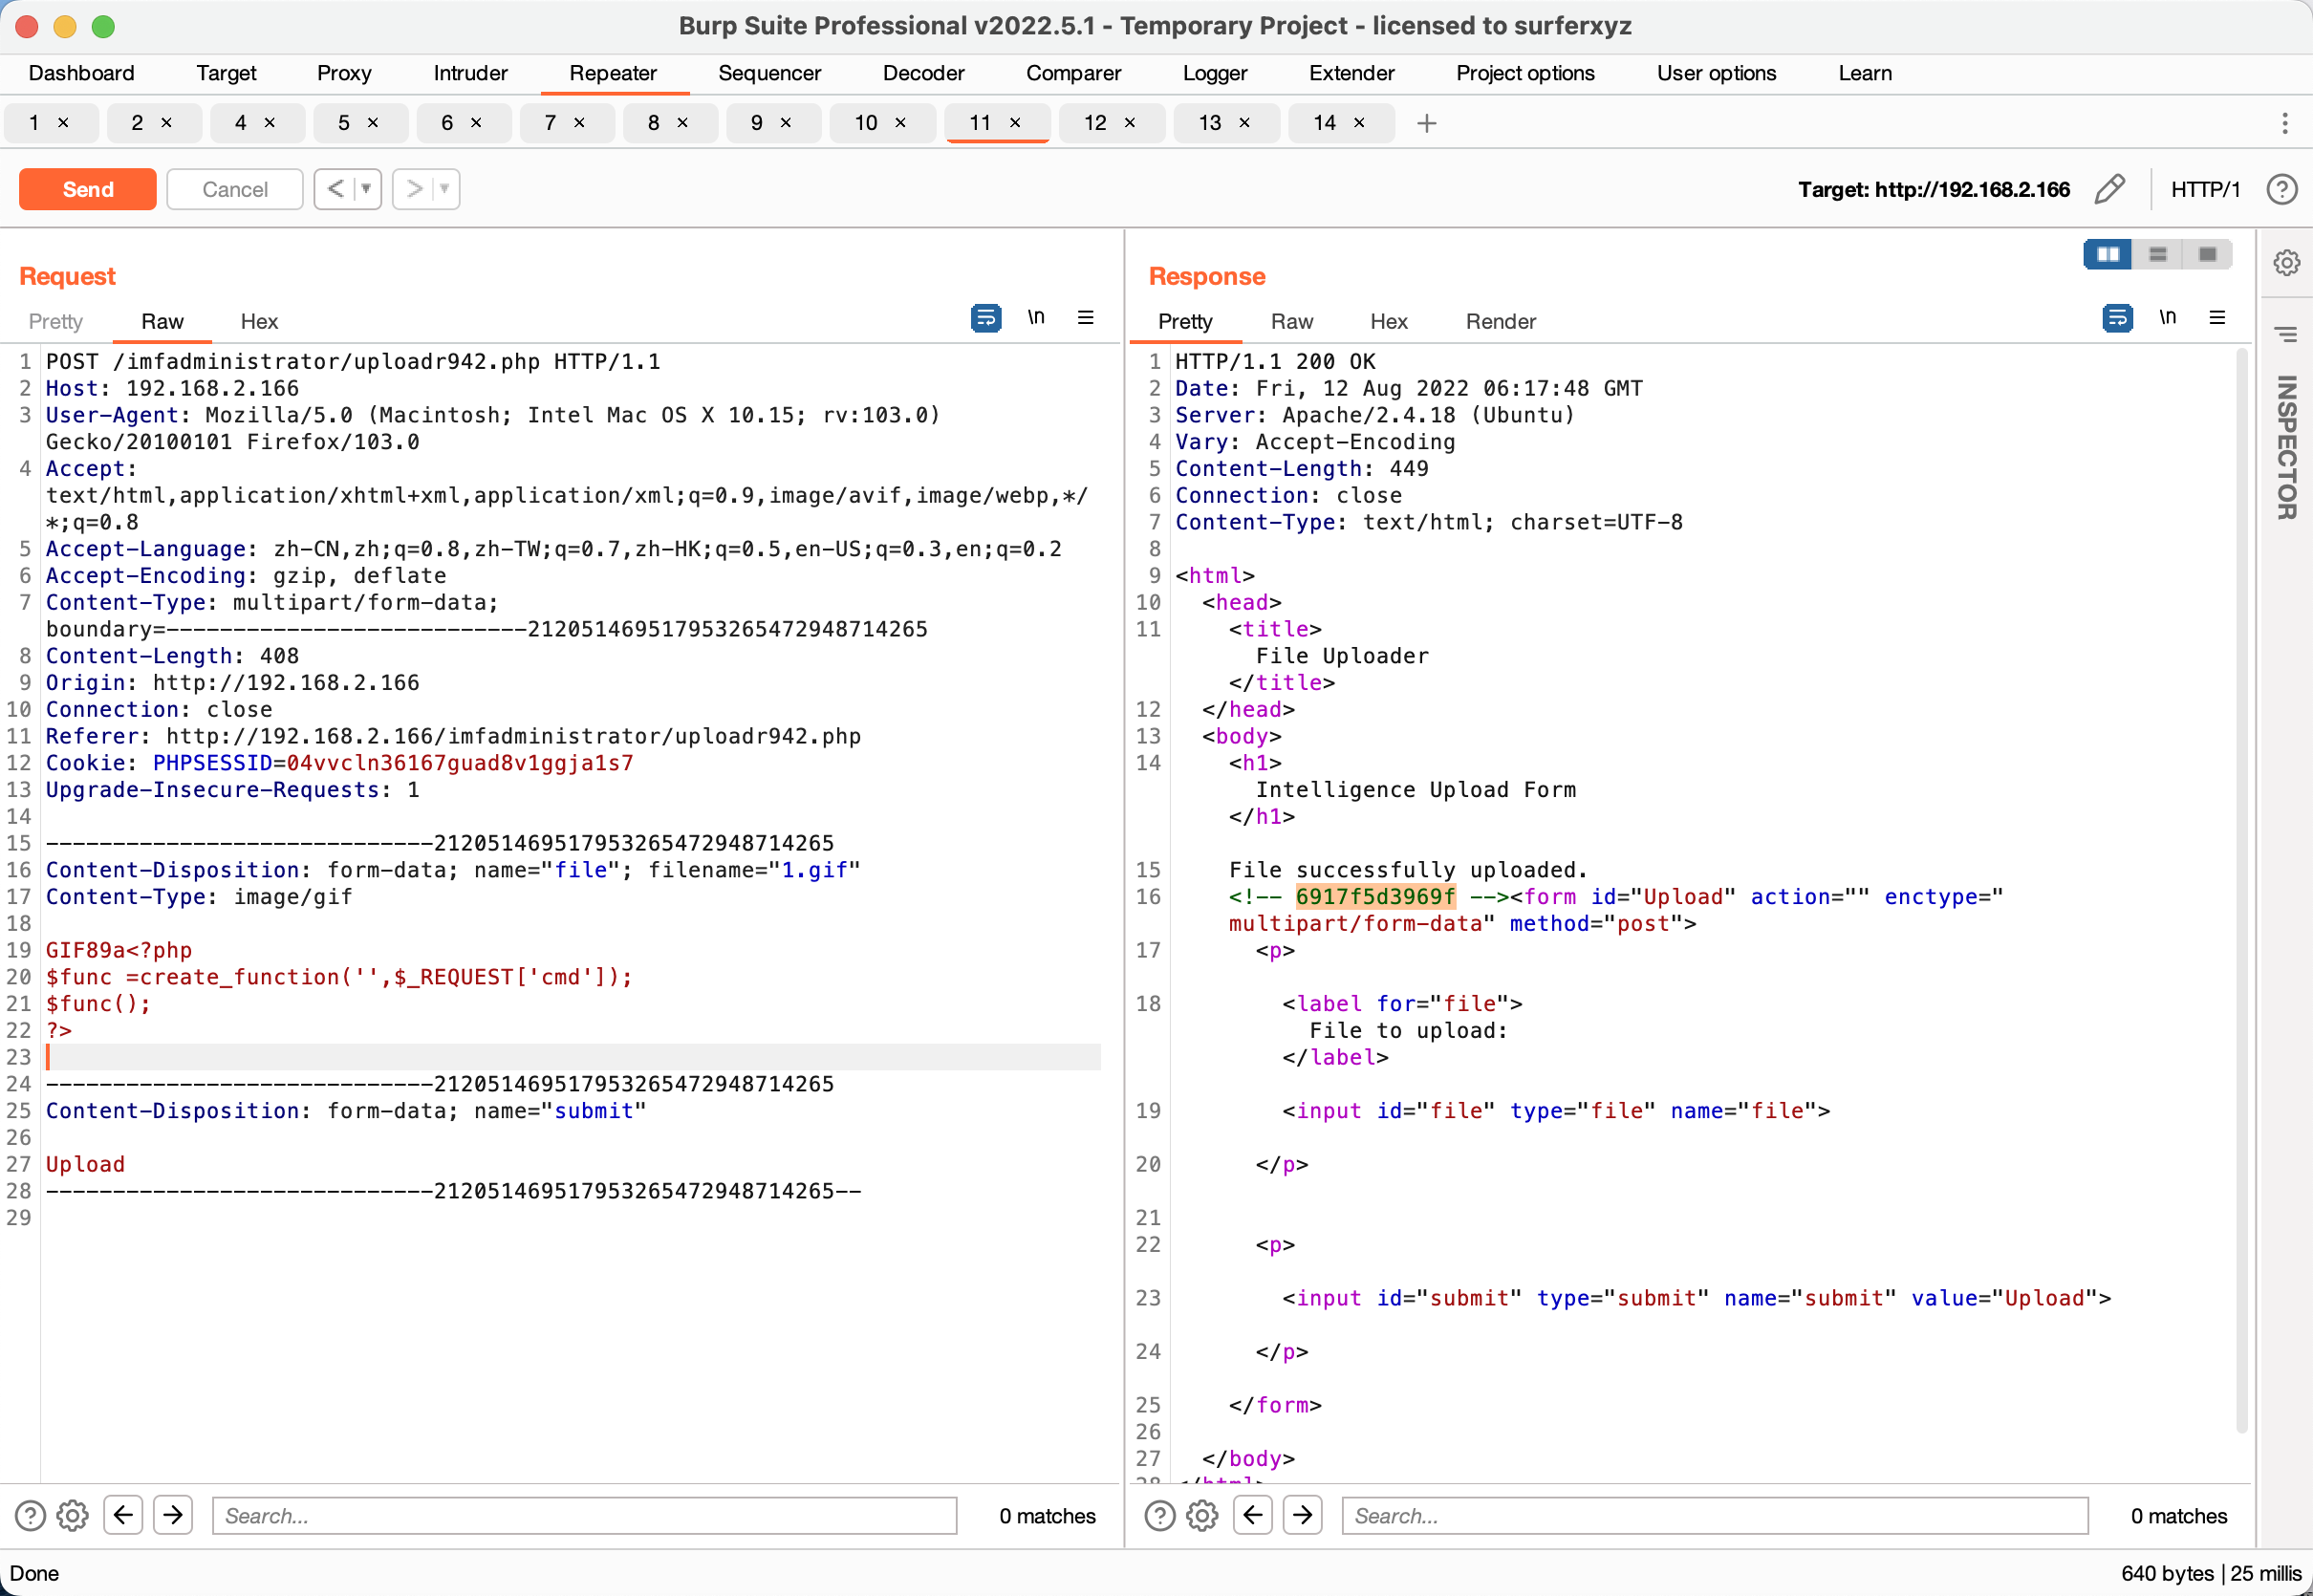Open Inspector settings gear icon
This screenshot has width=2313, height=1596.
[x=2287, y=263]
